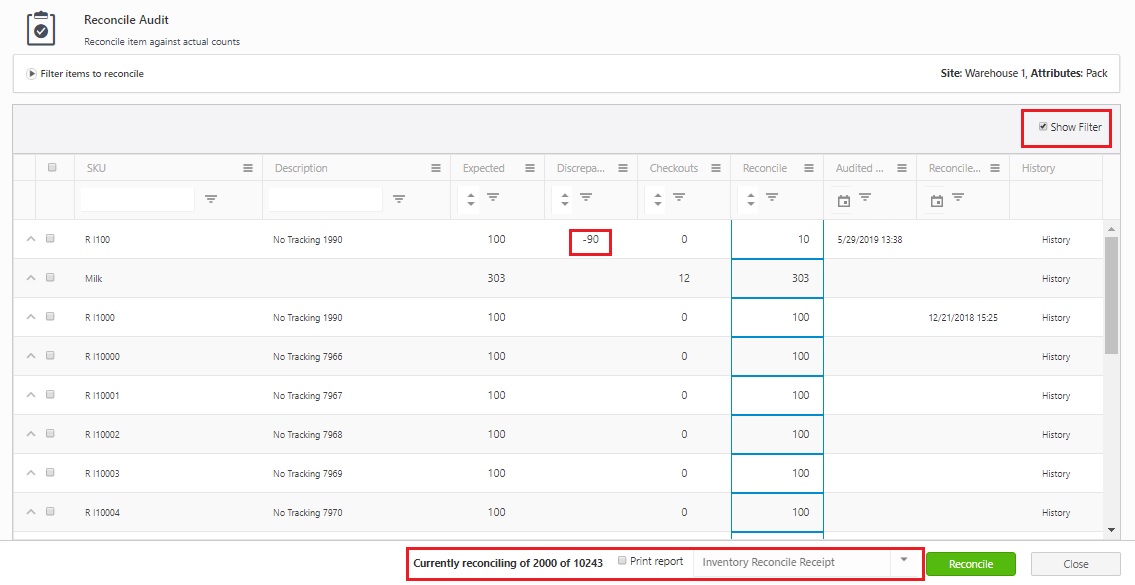Open the Discrepancy column menu icon
This screenshot has height=585, width=1135.
pos(623,168)
